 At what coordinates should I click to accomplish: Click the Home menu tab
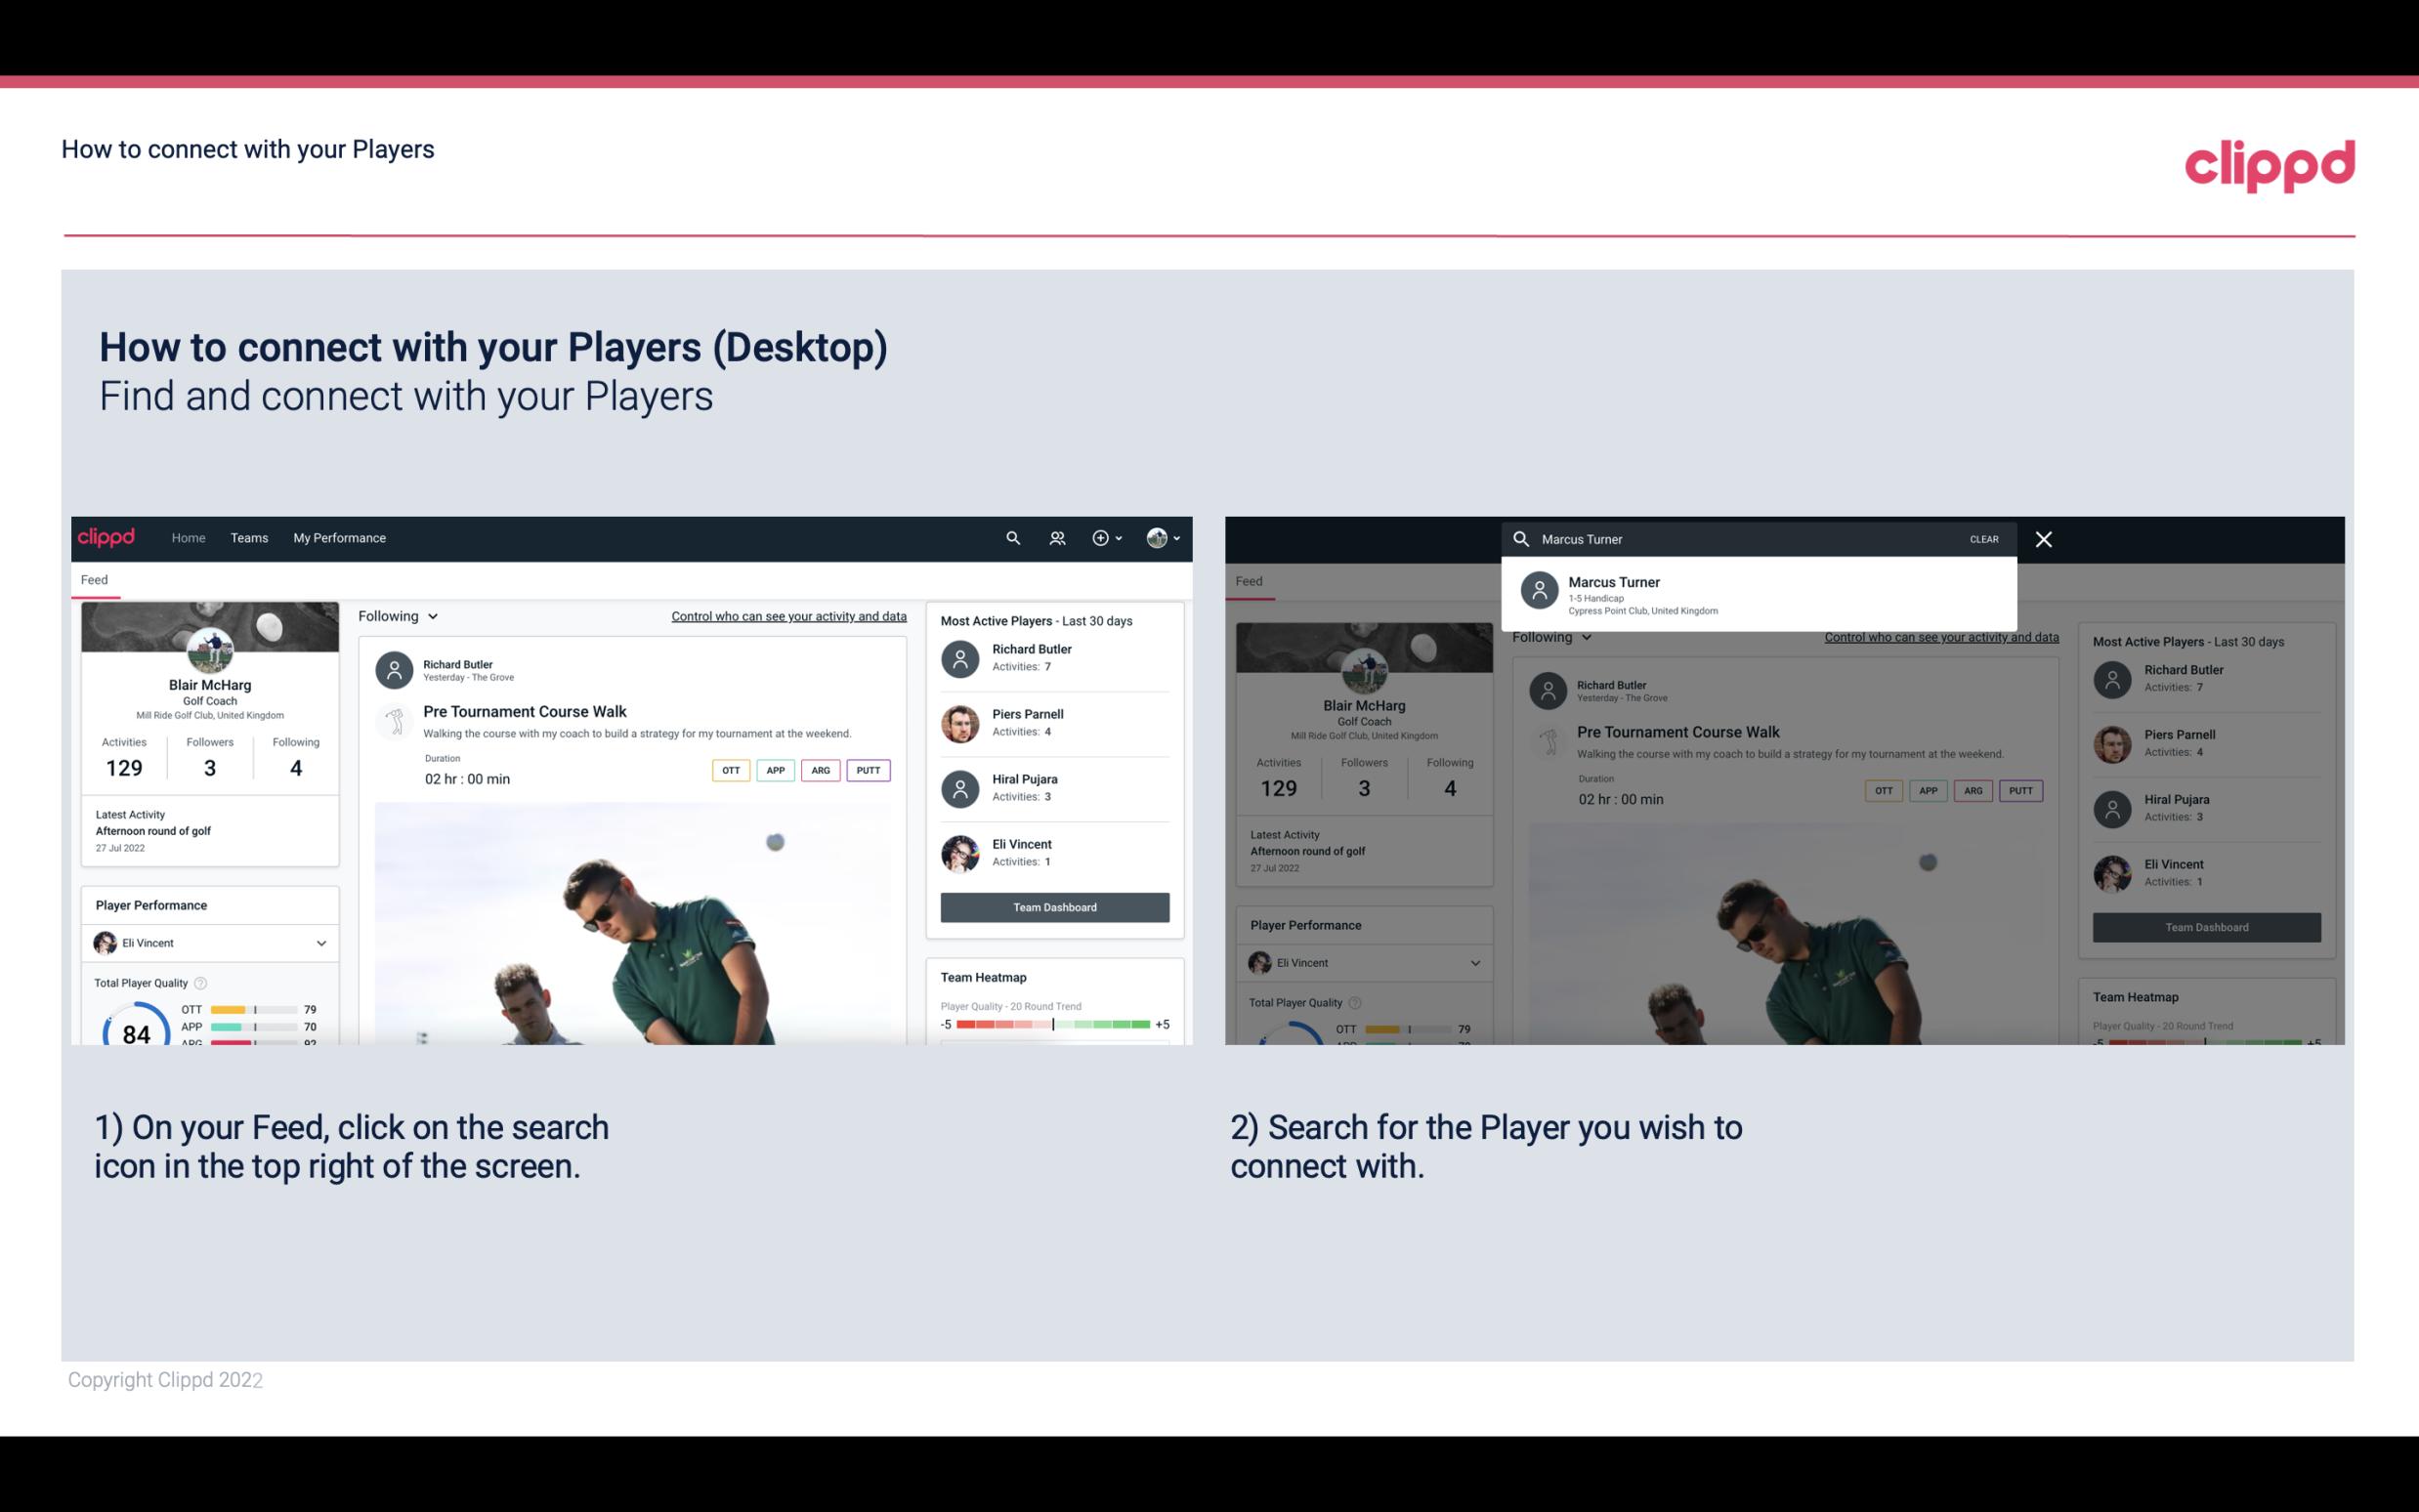click(187, 536)
